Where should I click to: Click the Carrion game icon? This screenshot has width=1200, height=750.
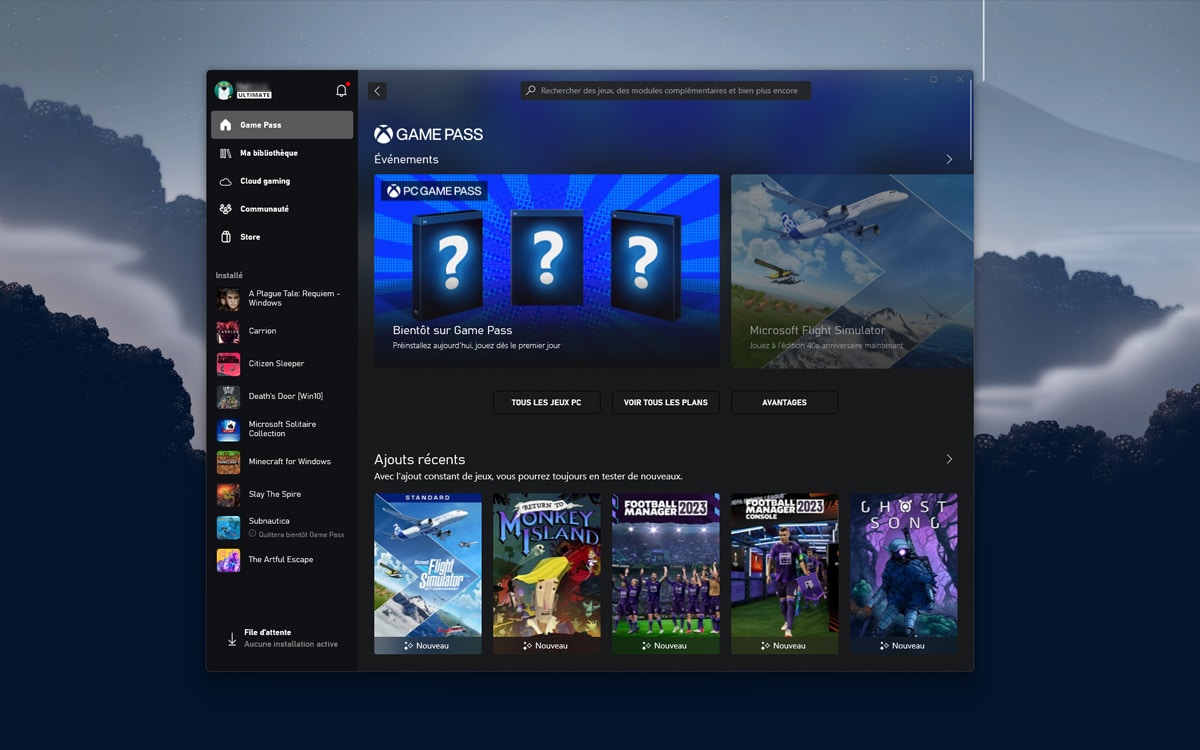pyautogui.click(x=228, y=331)
